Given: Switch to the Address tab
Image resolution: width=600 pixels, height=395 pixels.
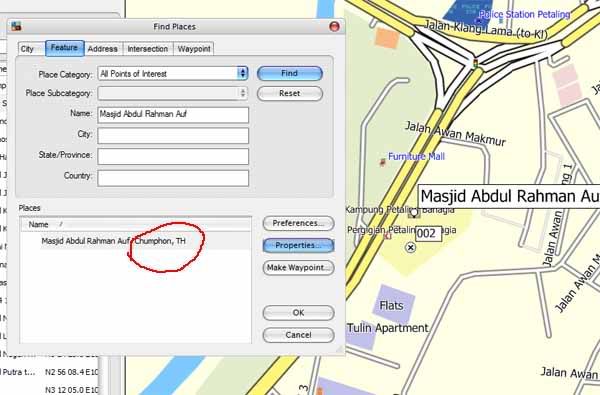Looking at the screenshot, I should (x=103, y=49).
